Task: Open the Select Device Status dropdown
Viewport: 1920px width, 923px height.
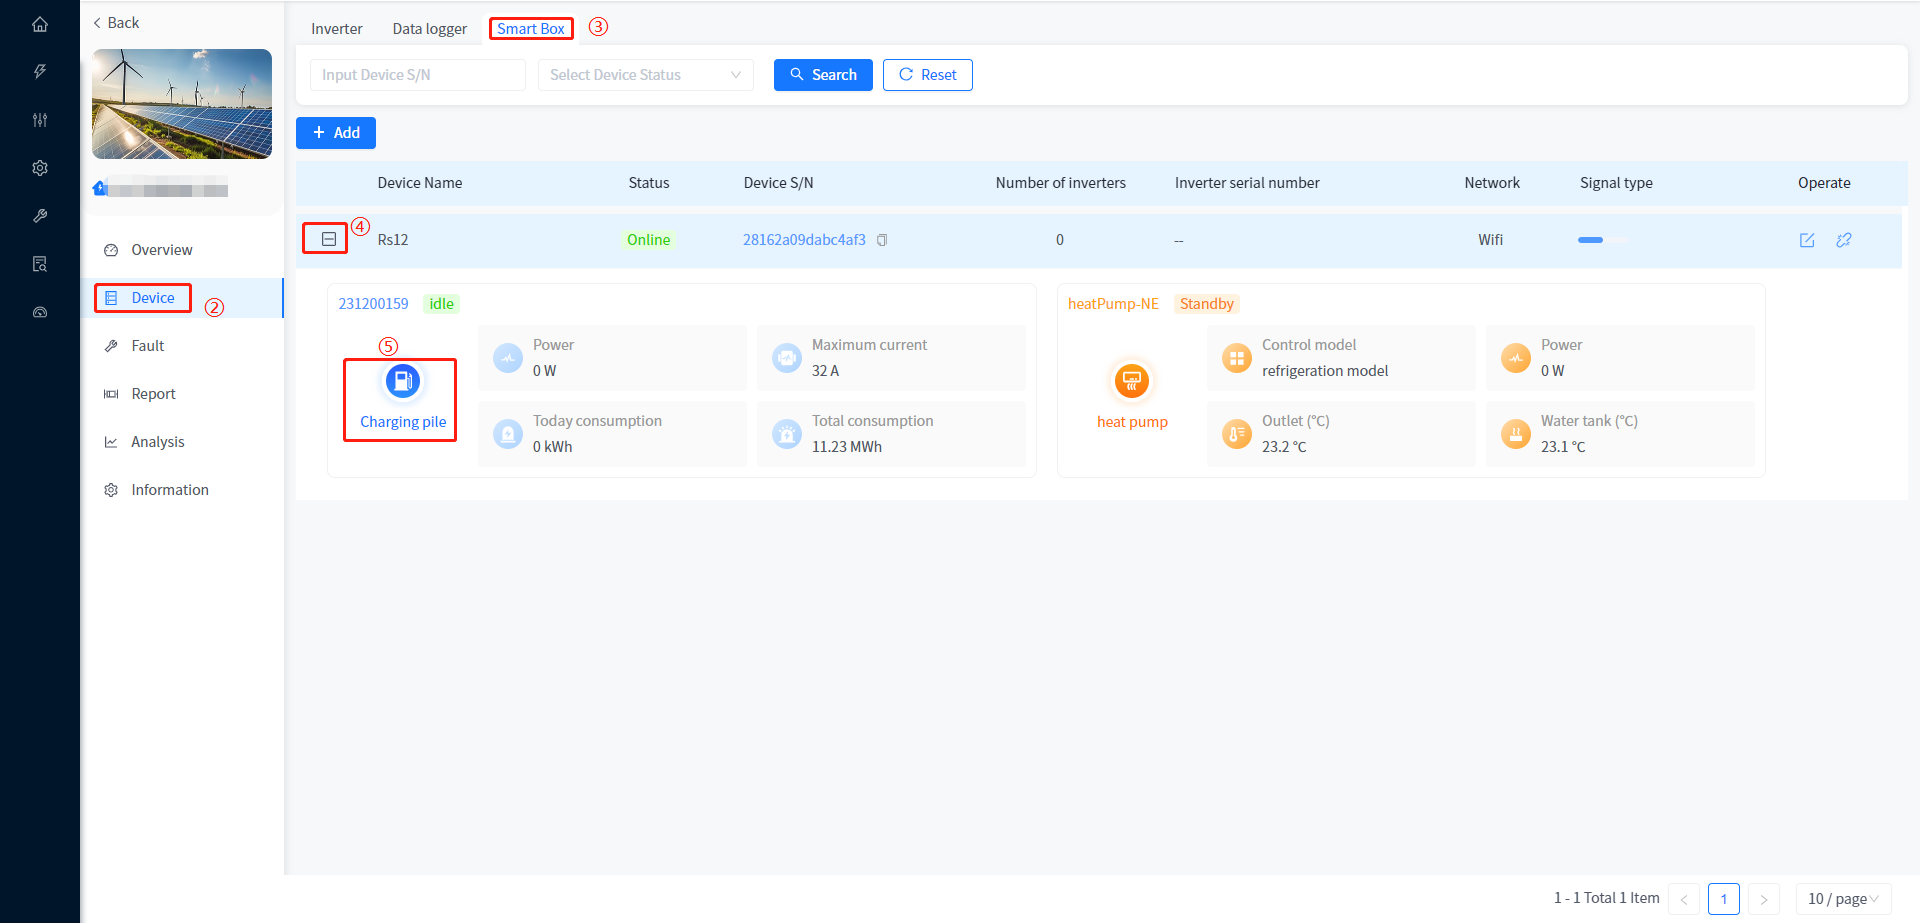Action: (645, 75)
